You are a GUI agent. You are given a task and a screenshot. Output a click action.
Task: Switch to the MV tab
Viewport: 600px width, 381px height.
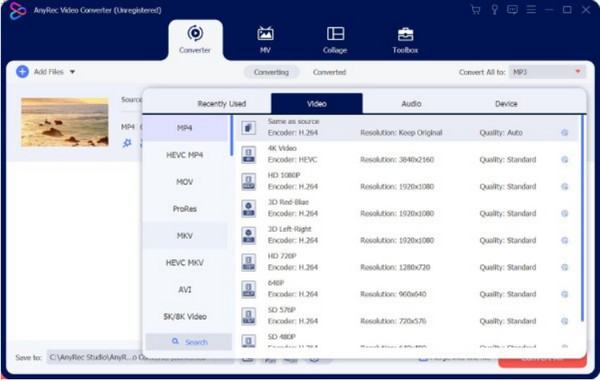point(265,40)
